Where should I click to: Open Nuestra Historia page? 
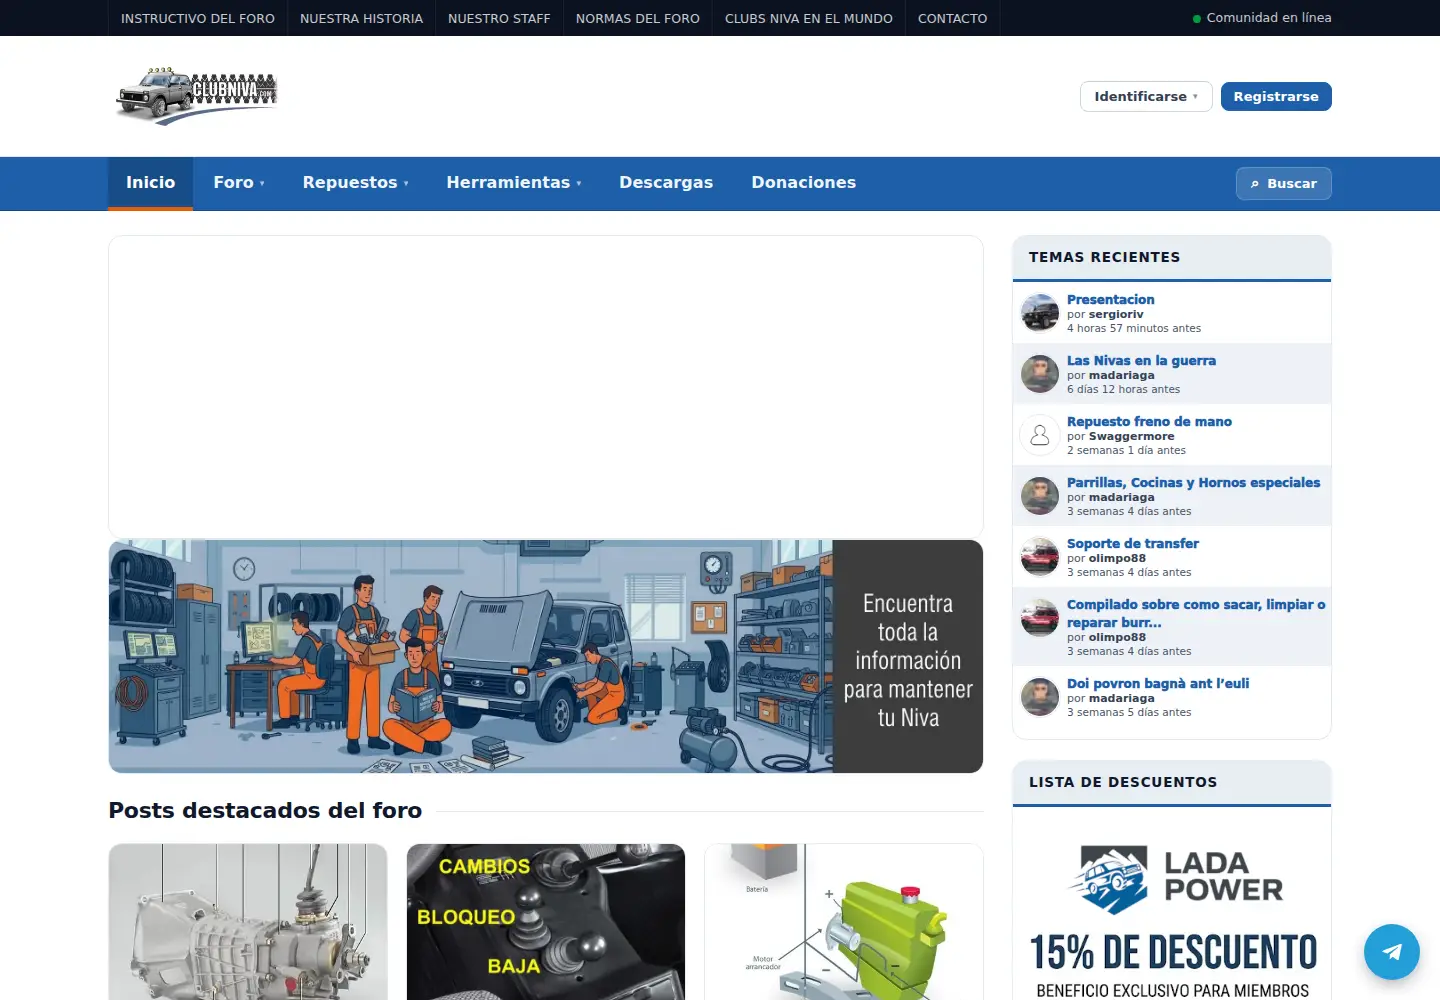361,18
